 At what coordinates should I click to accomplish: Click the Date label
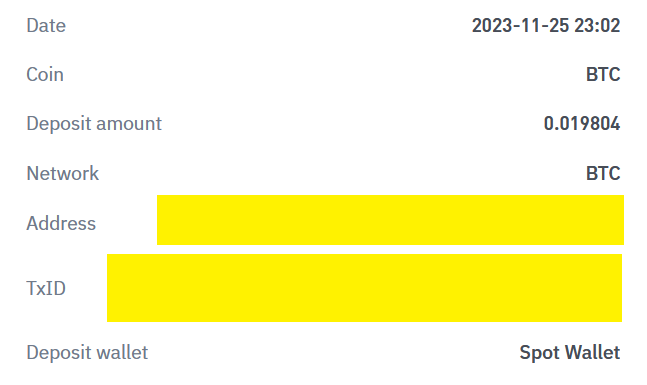coord(46,26)
